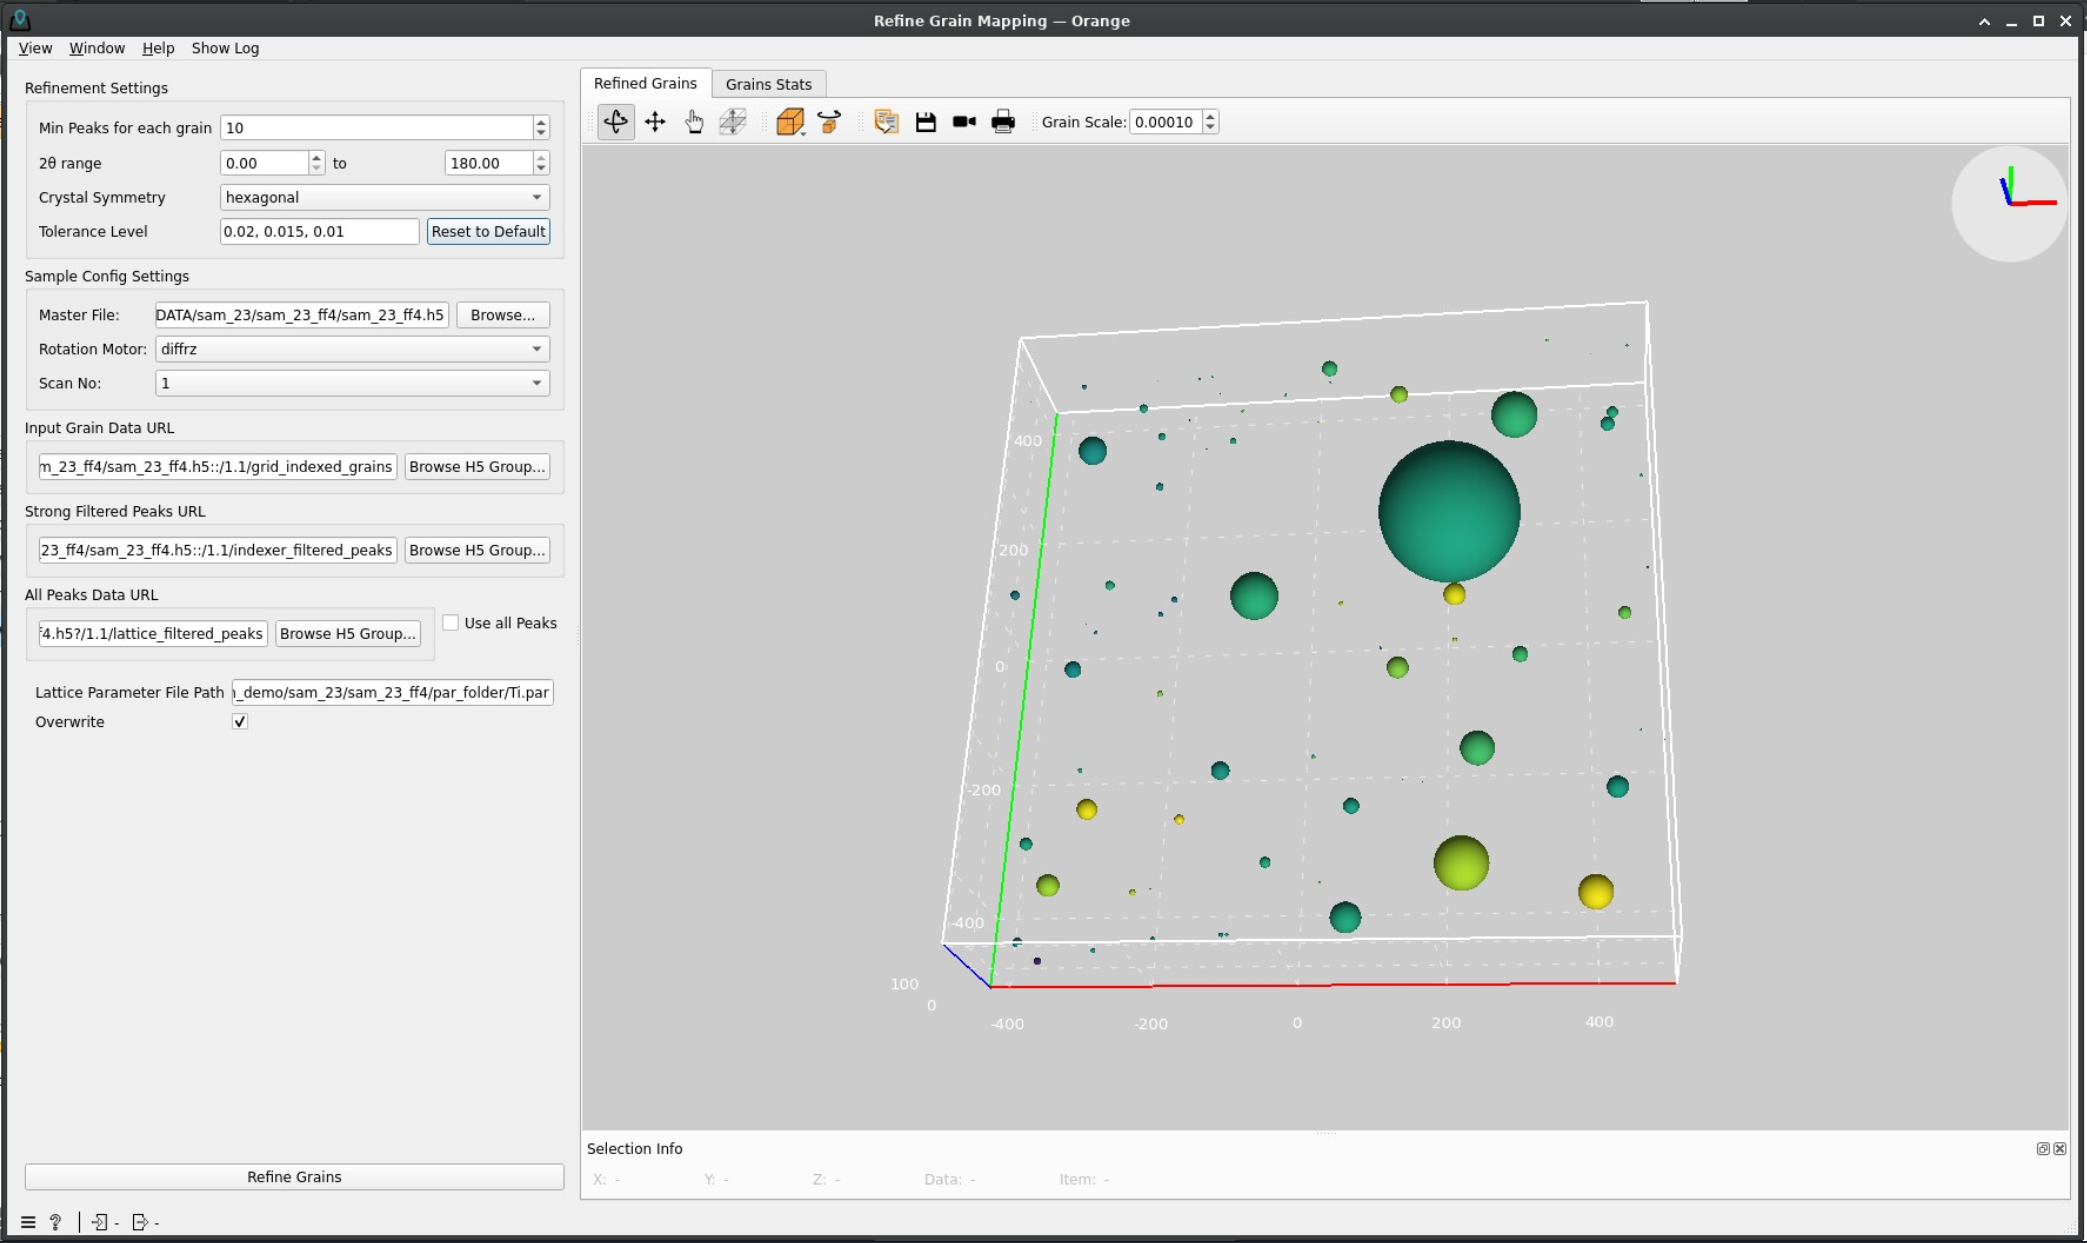Step the 2θ range maximum spinner arrows
Screen dimensions: 2087x1243
point(541,163)
